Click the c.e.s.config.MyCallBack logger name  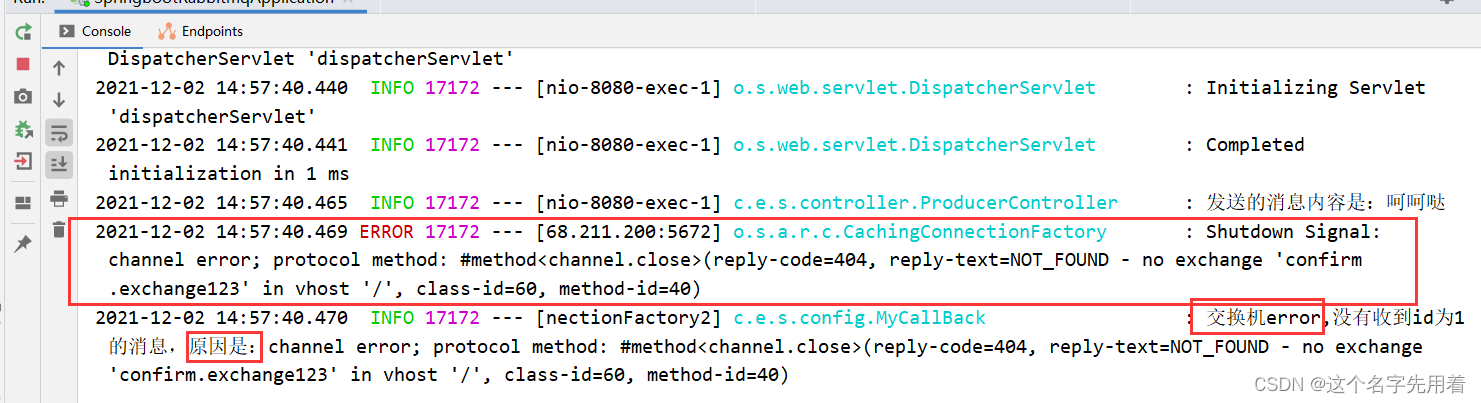point(859,318)
